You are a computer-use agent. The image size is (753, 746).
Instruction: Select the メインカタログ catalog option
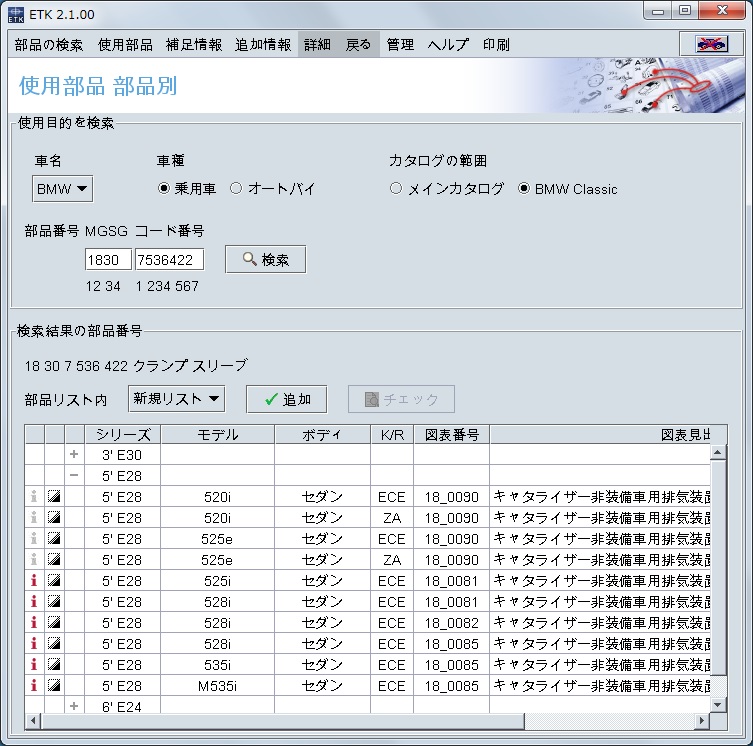[396, 188]
